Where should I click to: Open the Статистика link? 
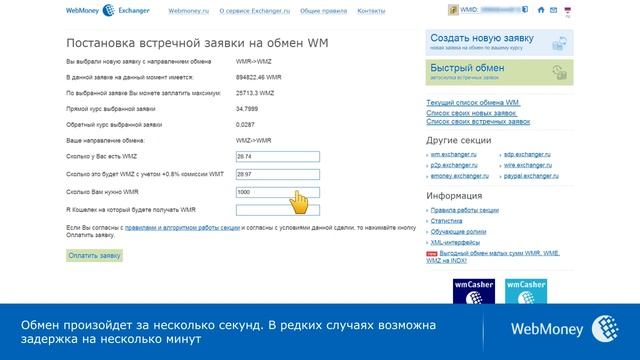(x=447, y=221)
